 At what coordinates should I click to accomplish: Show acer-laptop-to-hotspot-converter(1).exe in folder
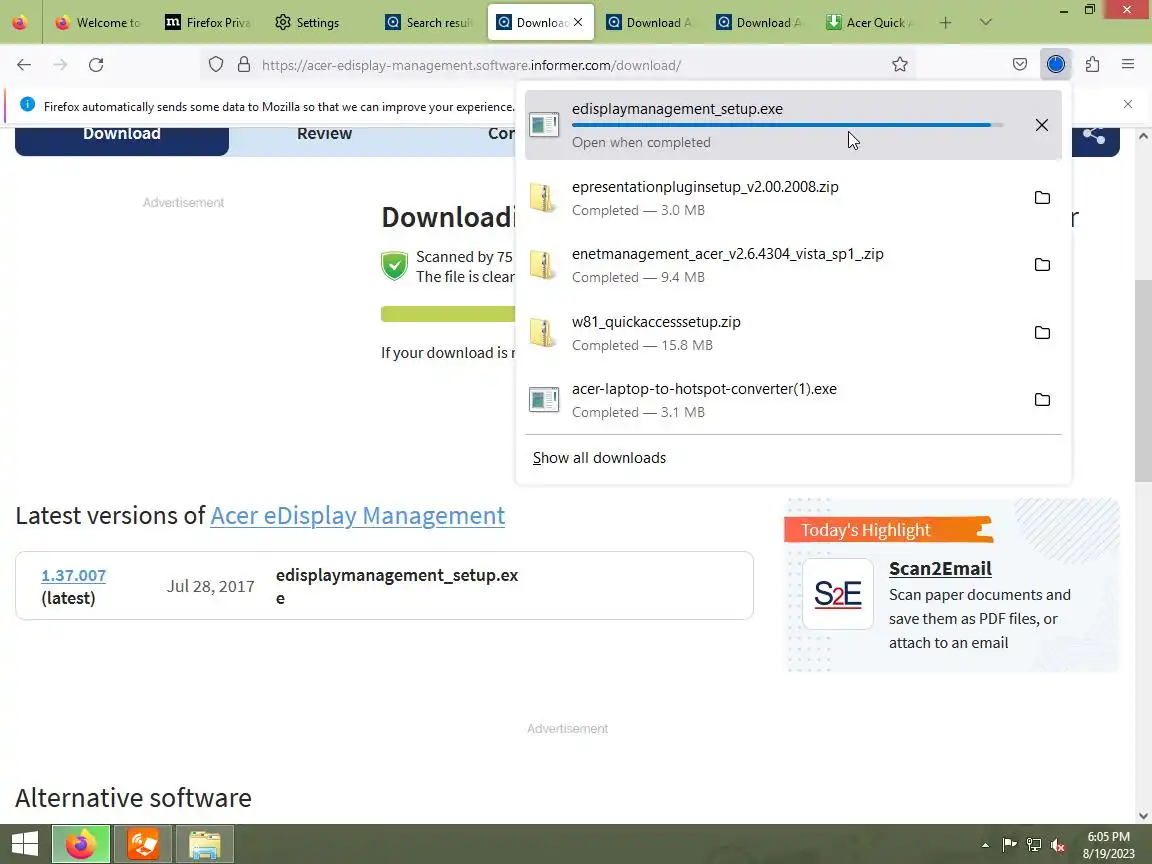(1042, 400)
